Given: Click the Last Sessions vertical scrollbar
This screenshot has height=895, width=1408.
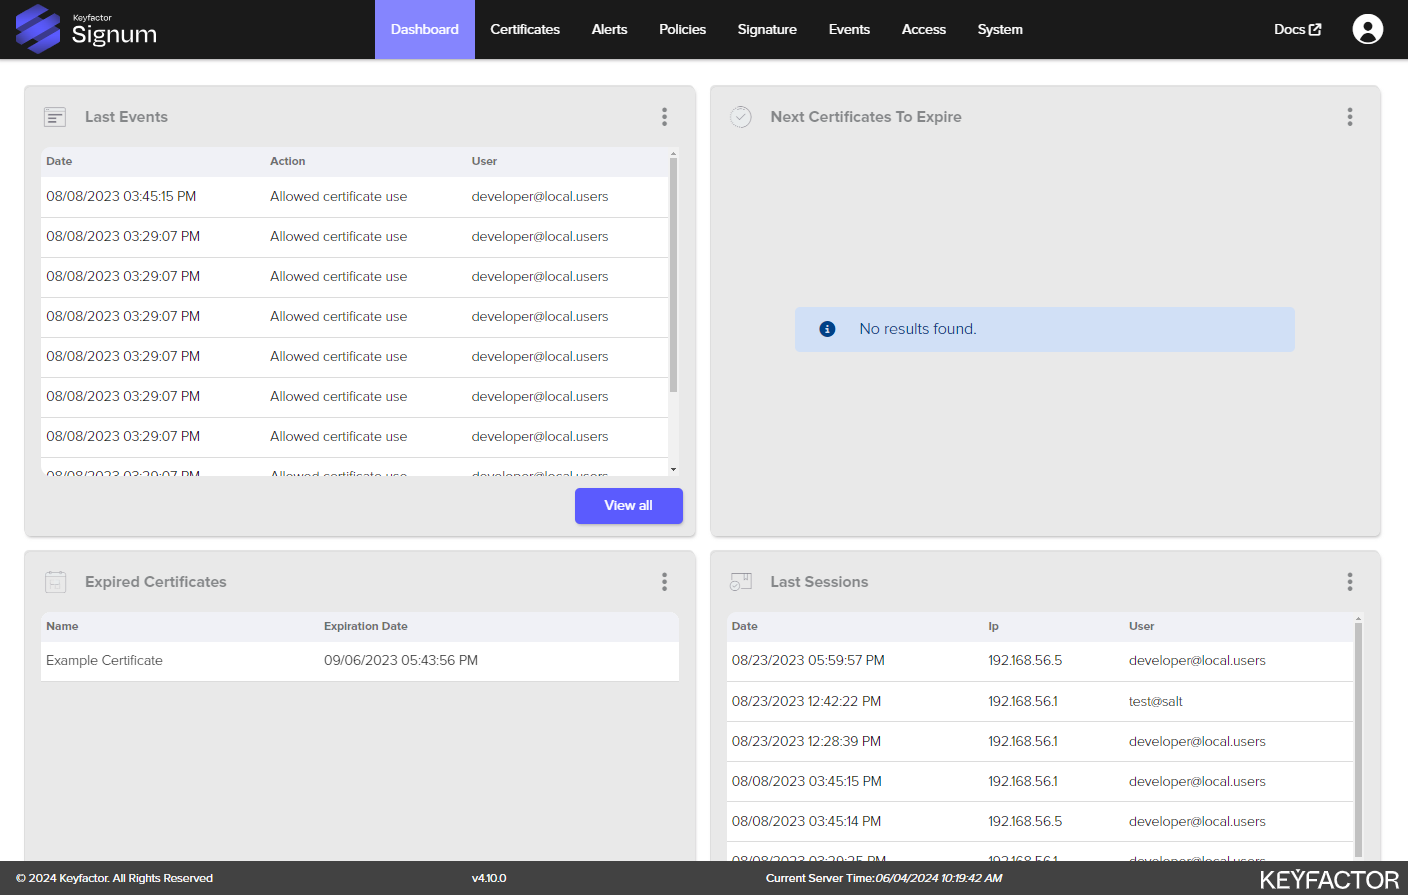Looking at the screenshot, I should (x=1358, y=735).
